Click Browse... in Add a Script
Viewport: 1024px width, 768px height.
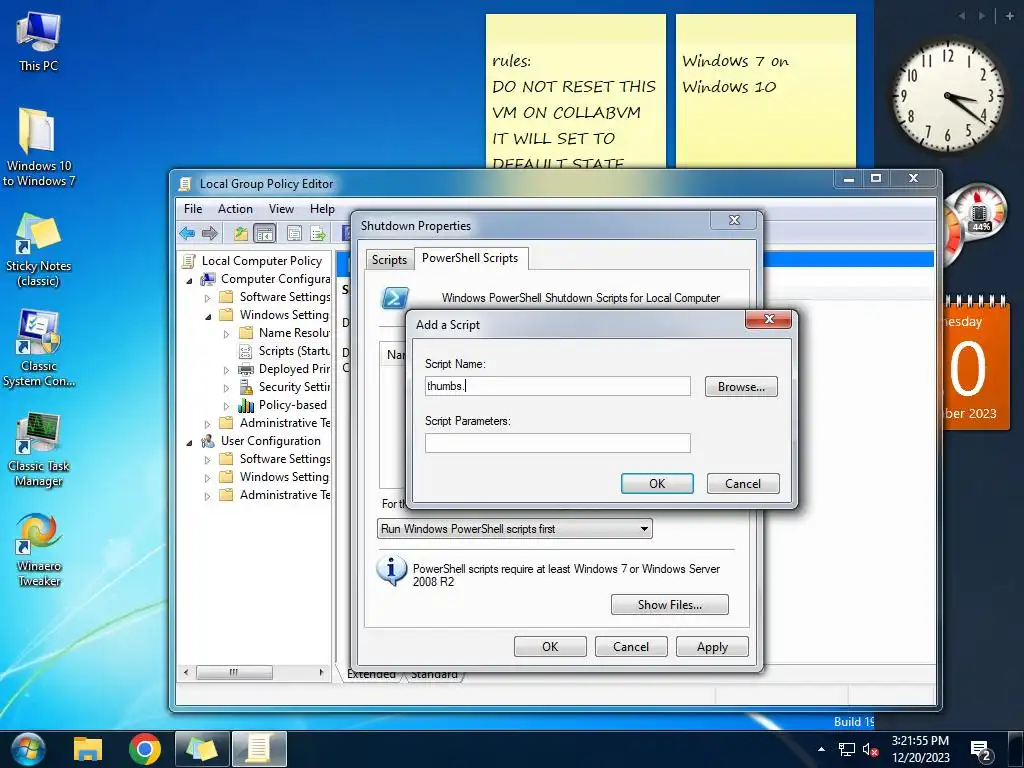click(741, 387)
